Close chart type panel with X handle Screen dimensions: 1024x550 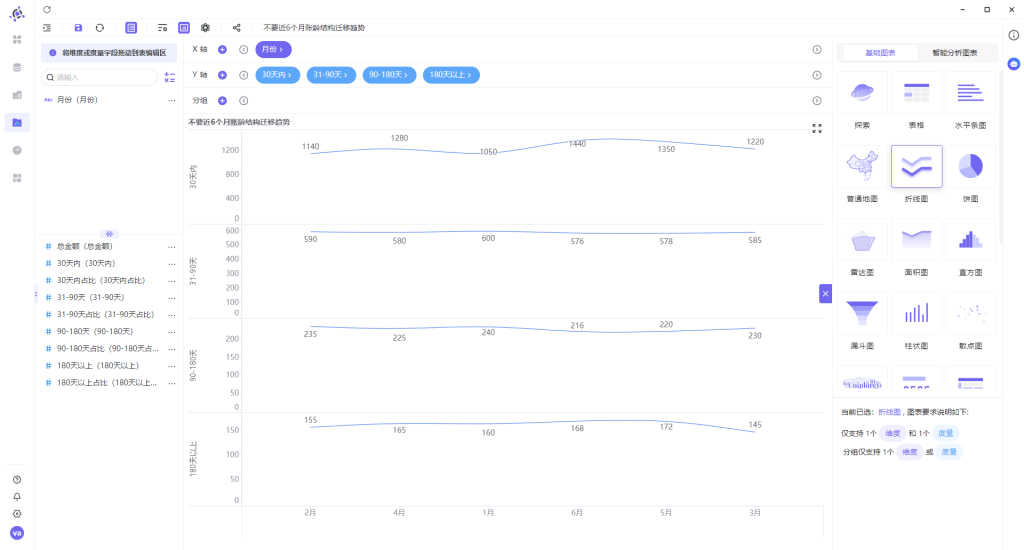[x=825, y=294]
